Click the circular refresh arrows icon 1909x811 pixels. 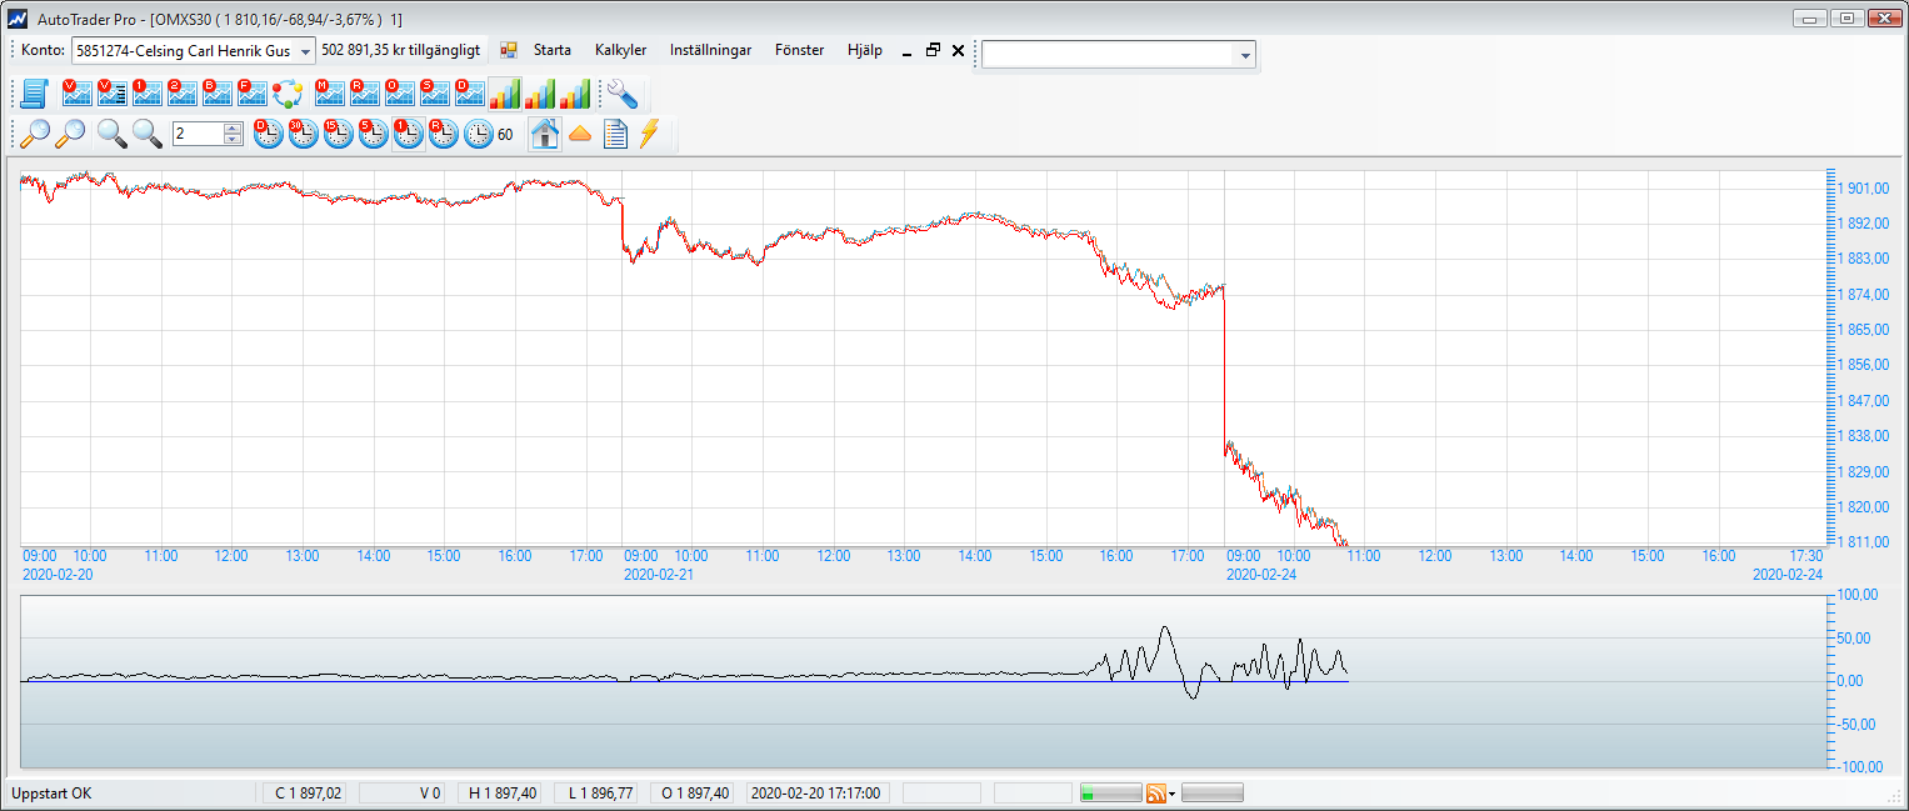pos(288,94)
